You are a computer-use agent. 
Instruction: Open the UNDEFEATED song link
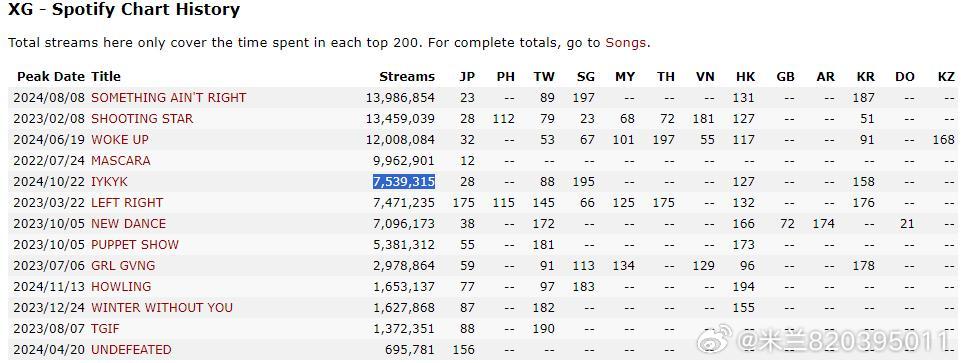tap(131, 350)
